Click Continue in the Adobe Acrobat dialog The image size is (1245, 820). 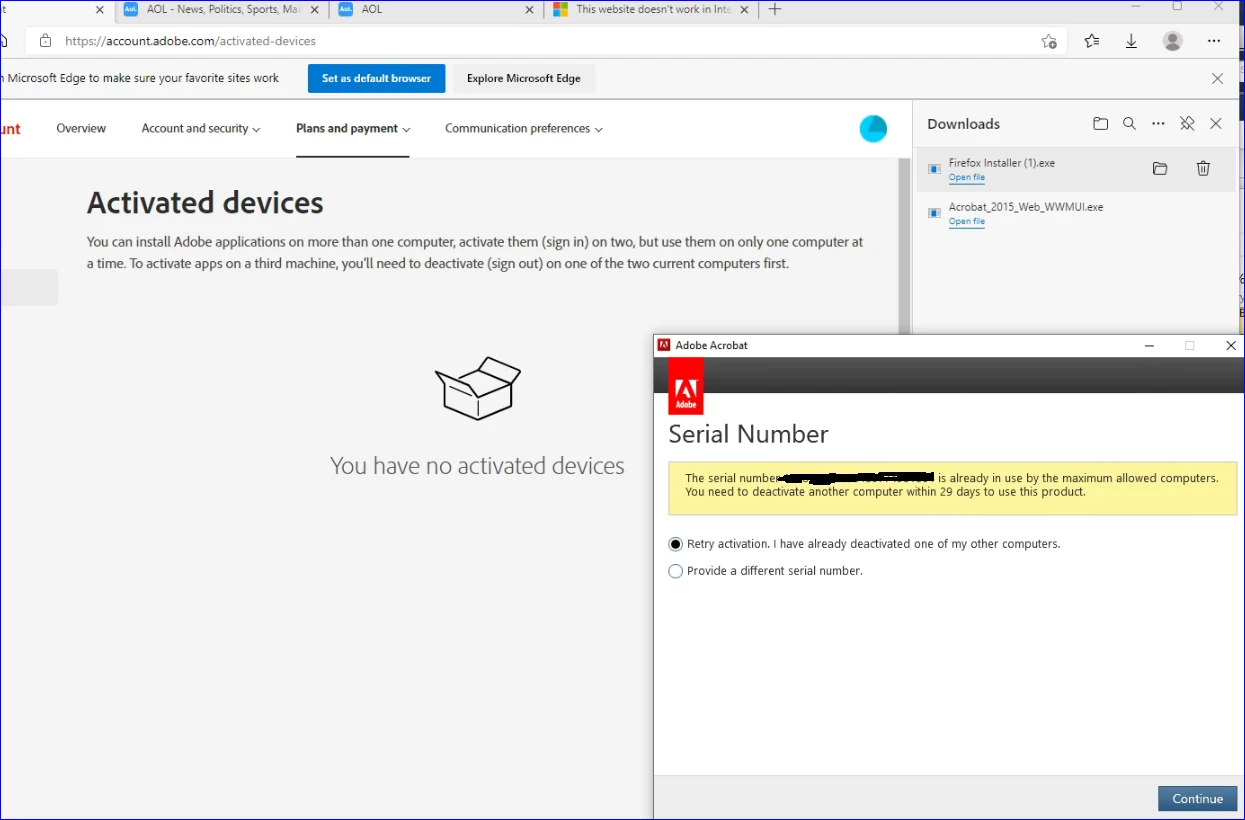pyautogui.click(x=1198, y=799)
